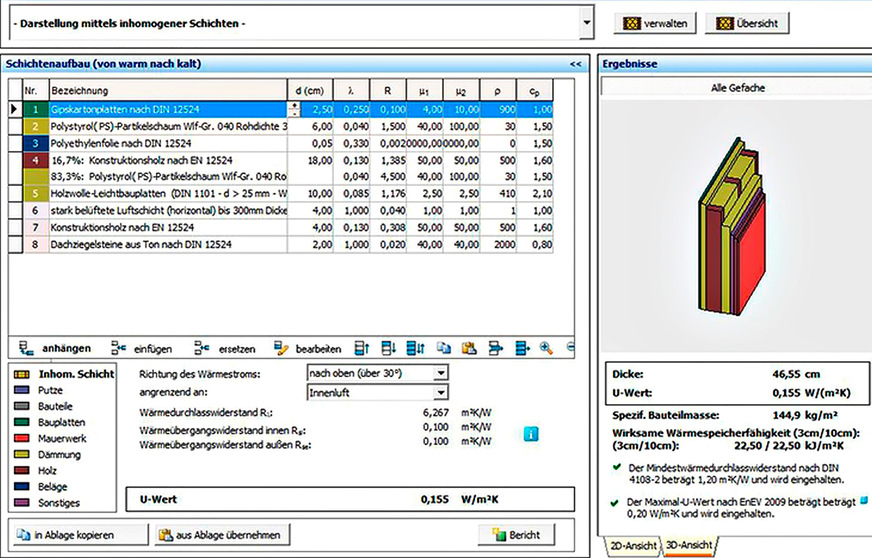Click the einfügen (insert layer) icon
This screenshot has height=558, width=872.
(119, 349)
